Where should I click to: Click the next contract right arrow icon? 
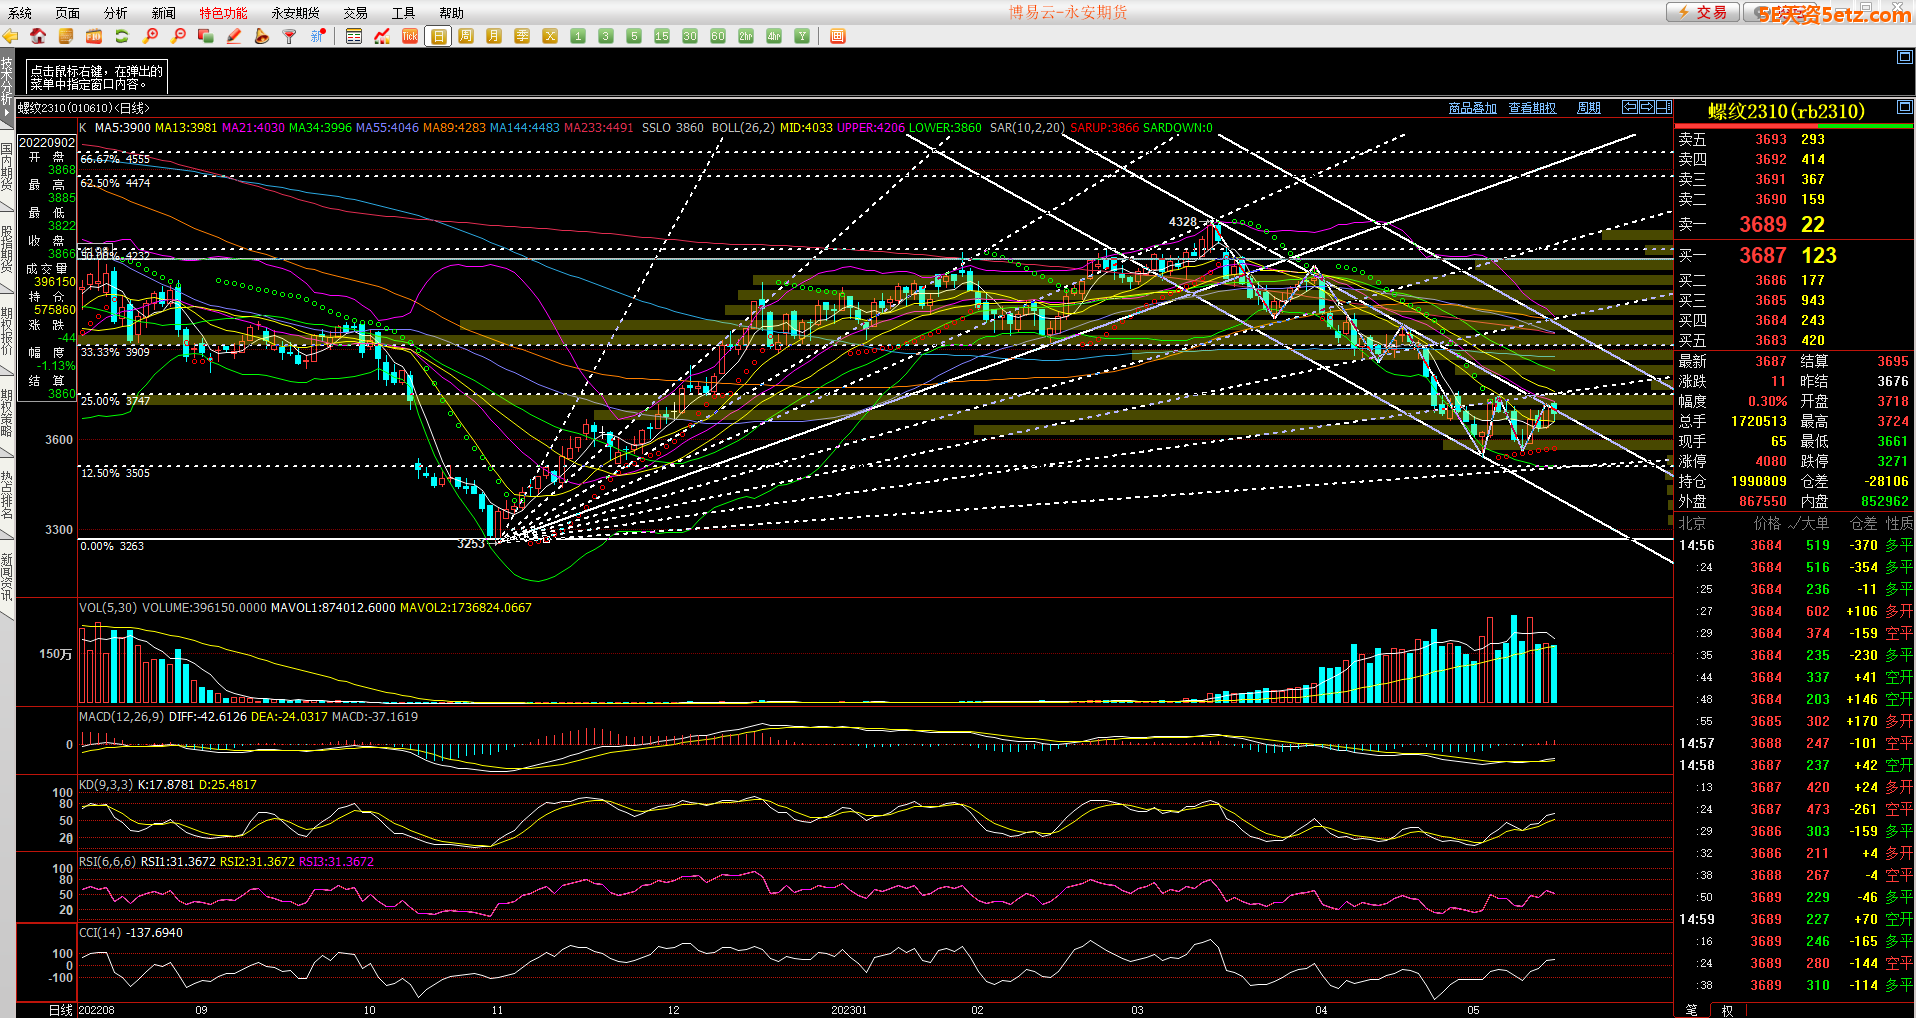pyautogui.click(x=1646, y=107)
